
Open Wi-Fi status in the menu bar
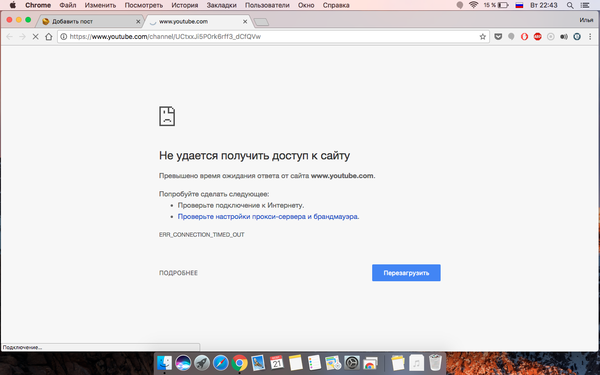473,5
